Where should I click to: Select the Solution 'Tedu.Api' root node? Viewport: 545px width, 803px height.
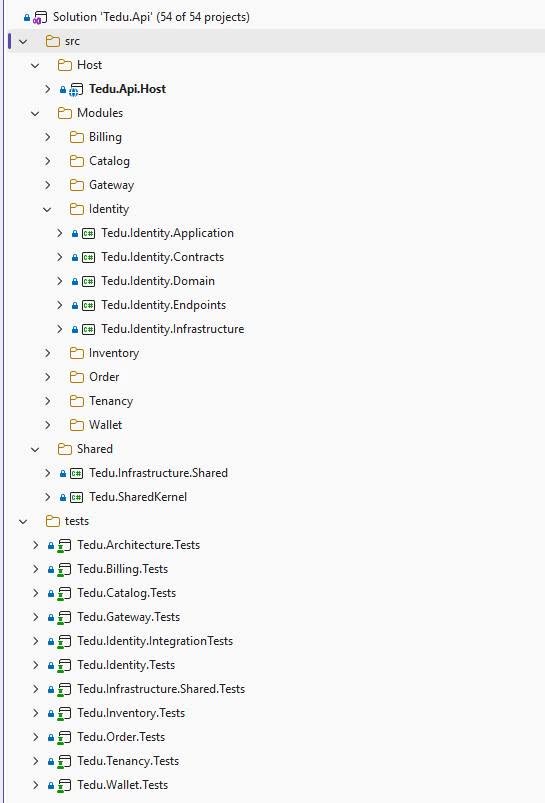pos(151,17)
